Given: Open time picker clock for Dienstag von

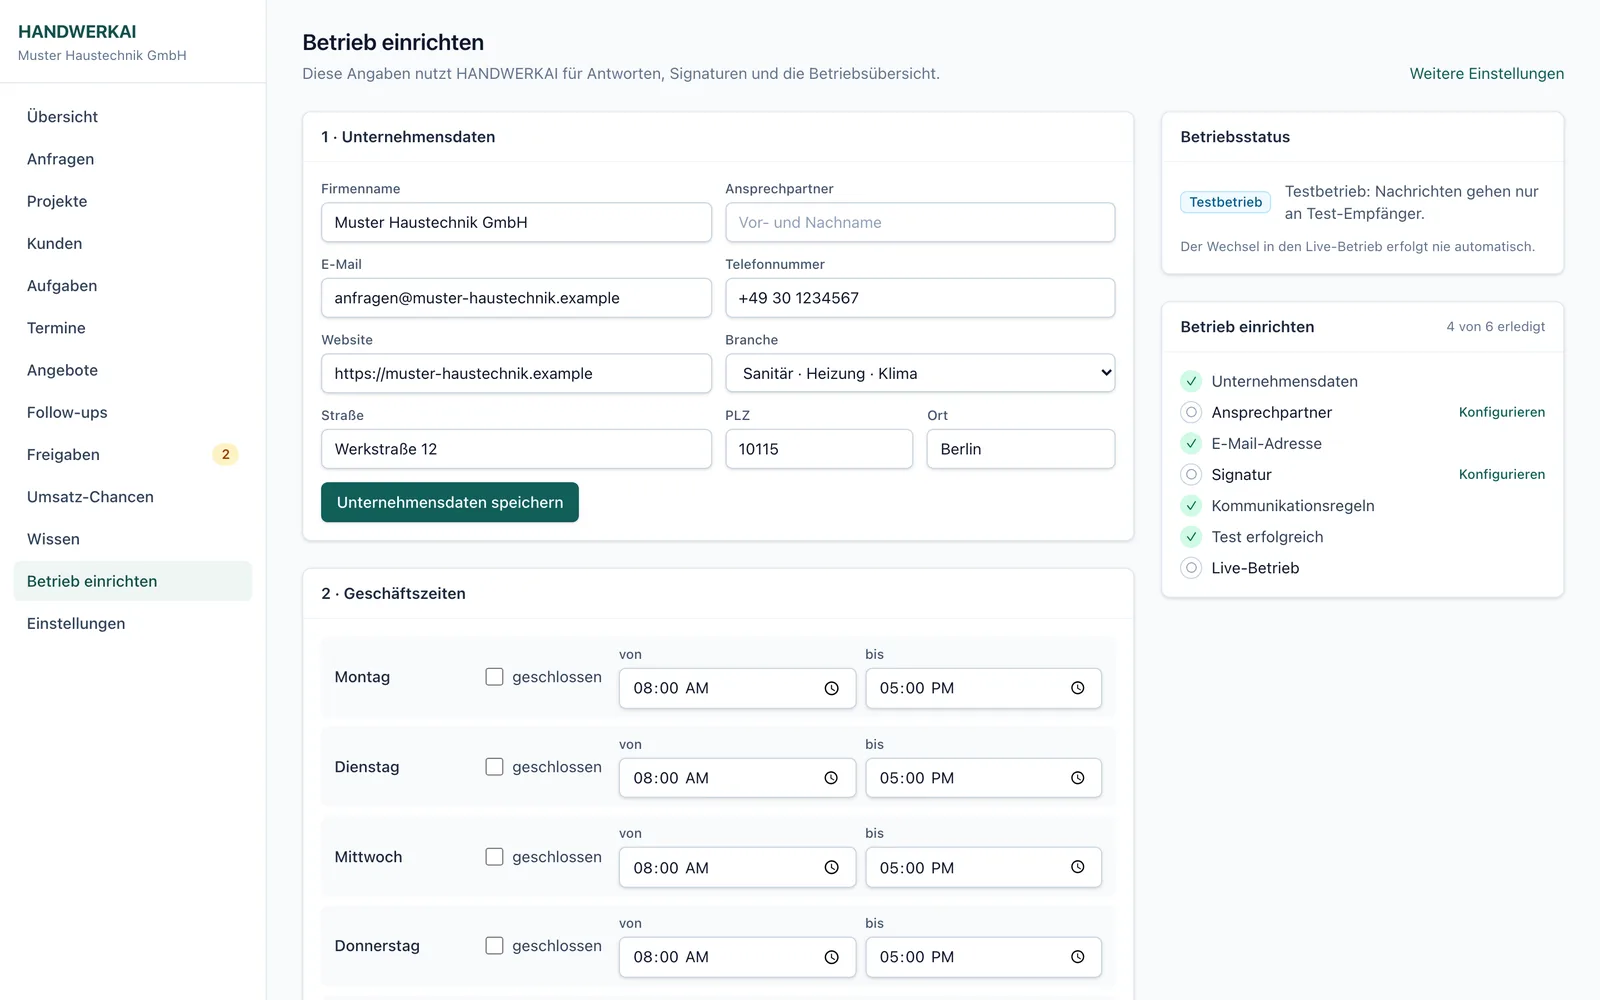Looking at the screenshot, I should coord(831,778).
